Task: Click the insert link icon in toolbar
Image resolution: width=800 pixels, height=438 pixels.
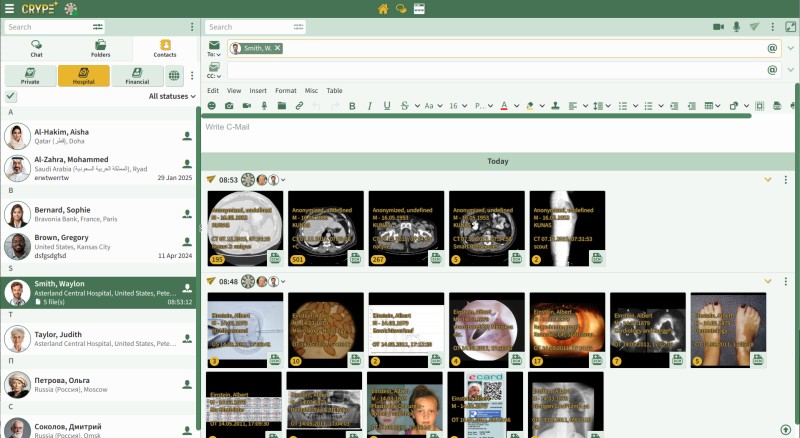Action: click(x=299, y=106)
